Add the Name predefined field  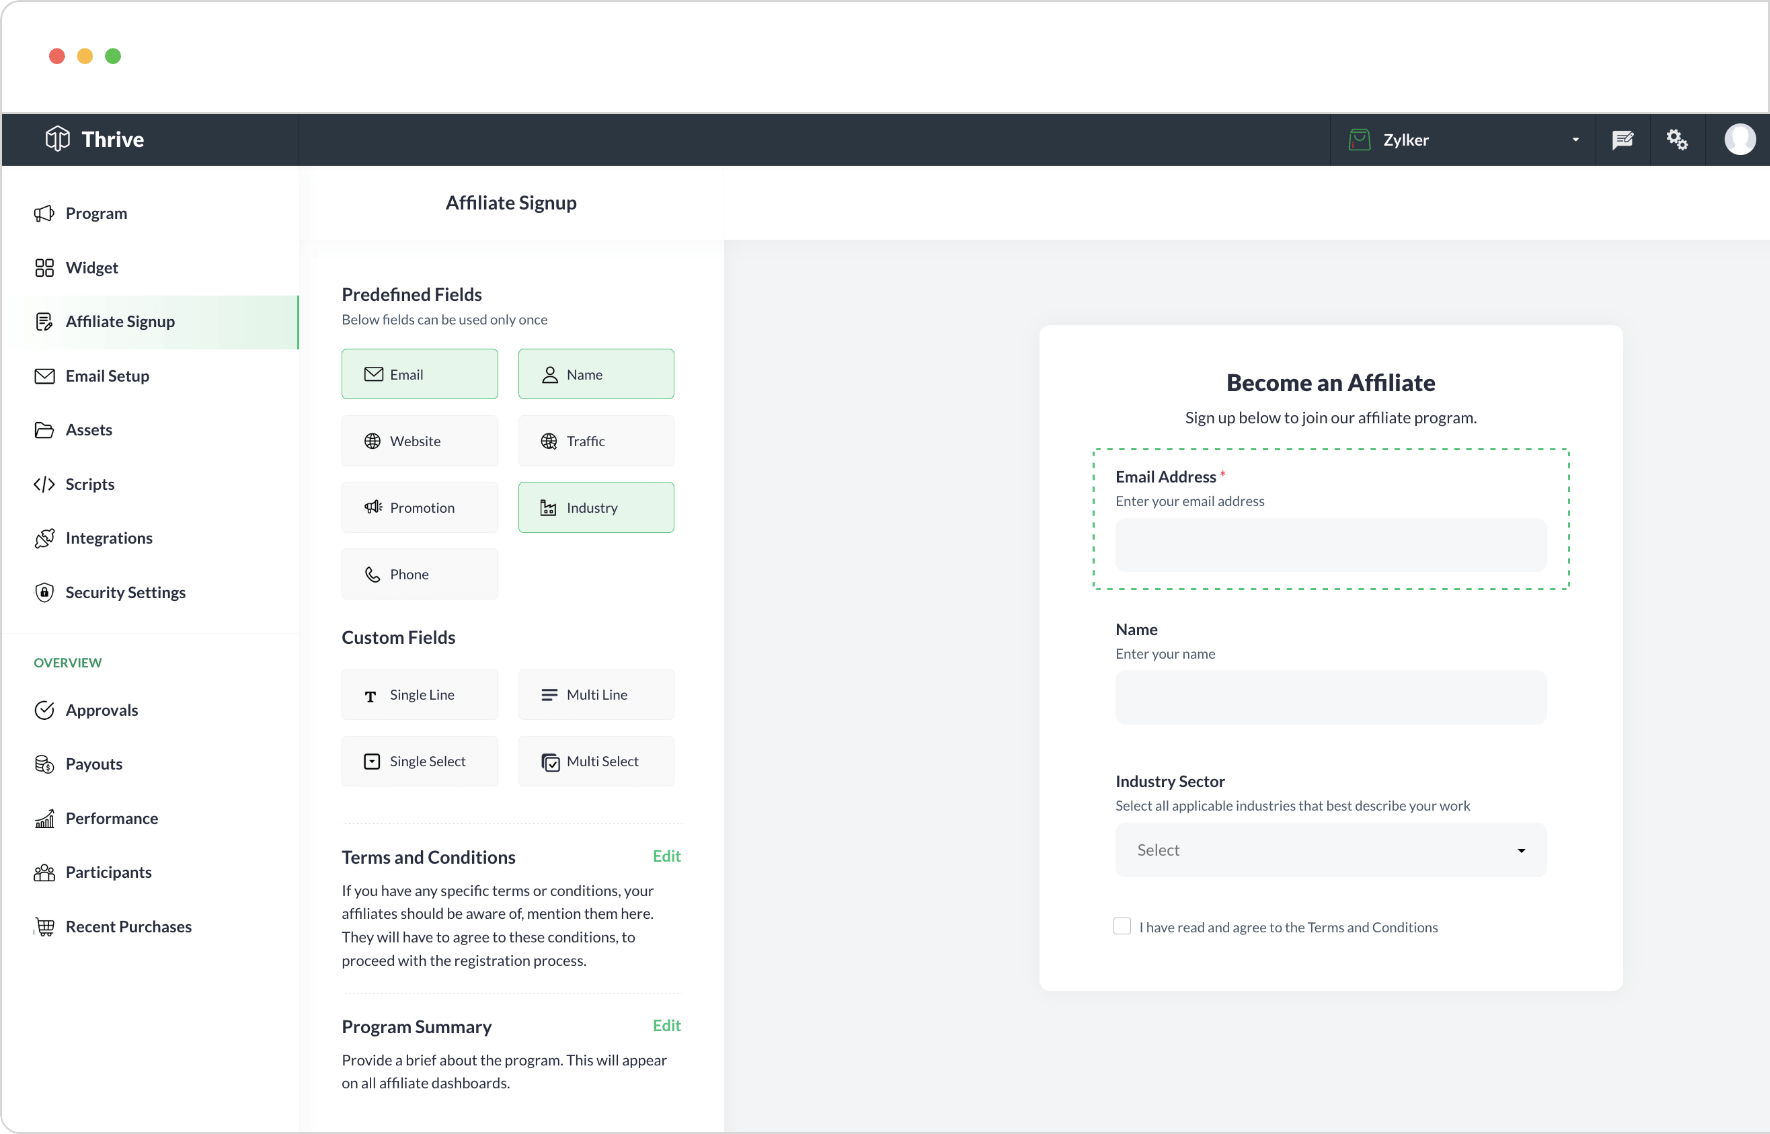pyautogui.click(x=596, y=374)
